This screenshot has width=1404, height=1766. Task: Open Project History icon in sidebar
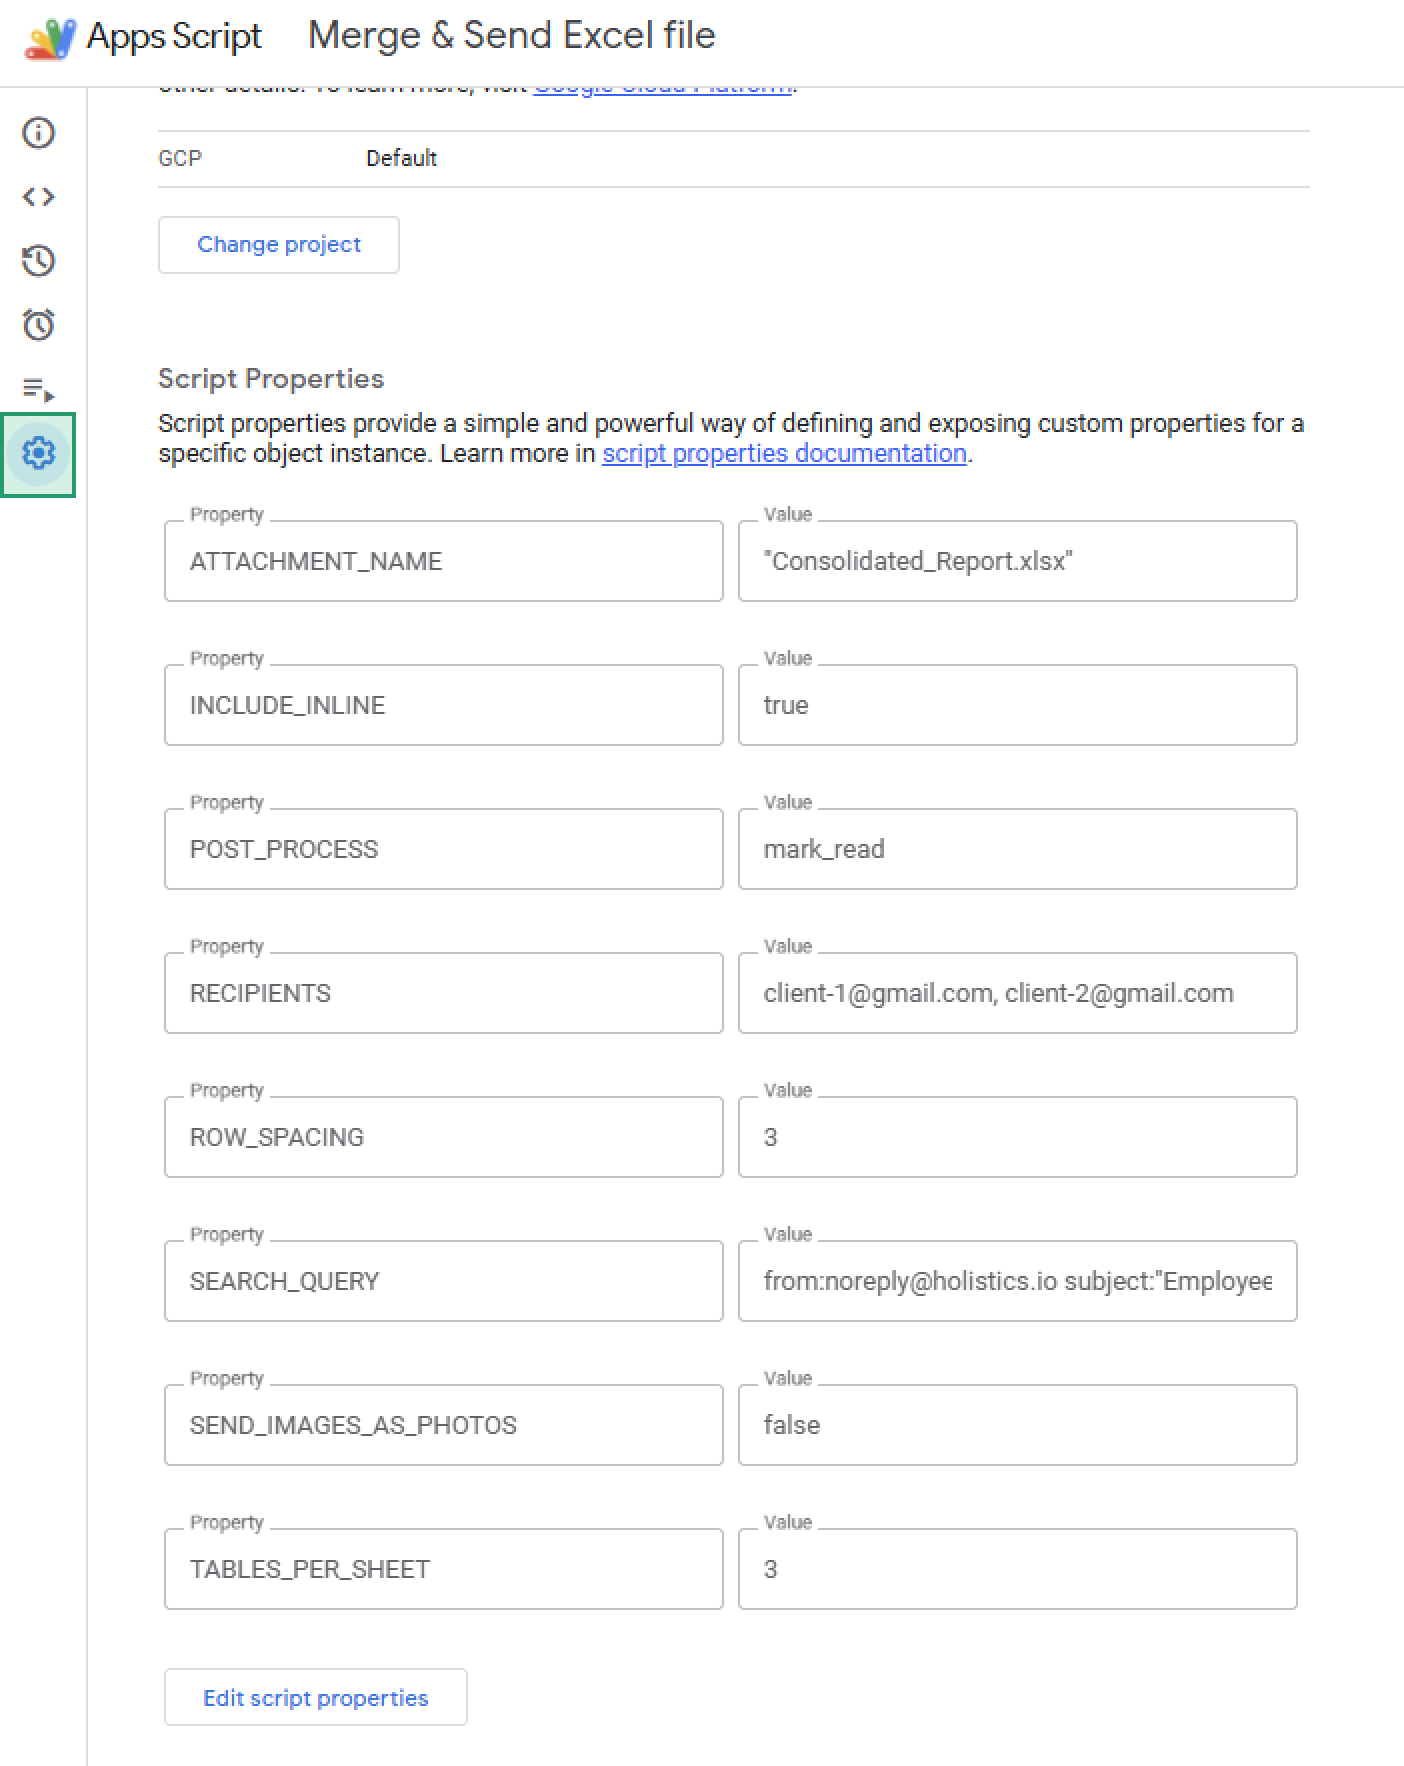click(x=38, y=261)
